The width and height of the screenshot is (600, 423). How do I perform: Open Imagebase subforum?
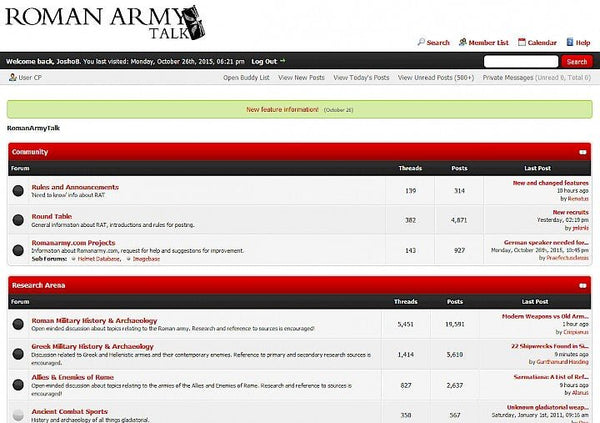point(146,259)
